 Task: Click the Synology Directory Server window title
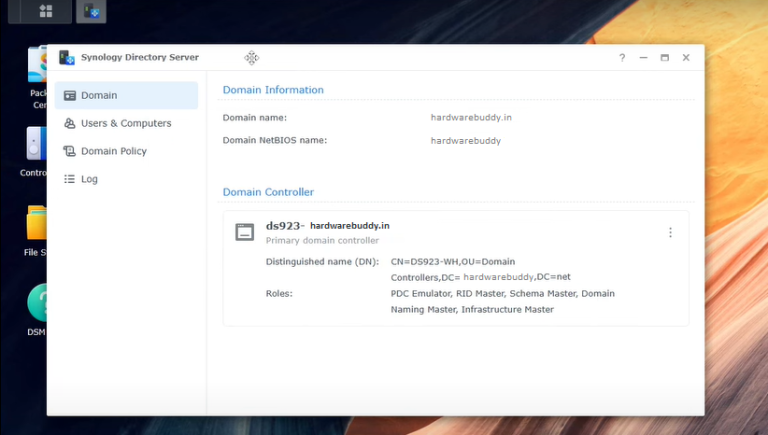tap(140, 57)
